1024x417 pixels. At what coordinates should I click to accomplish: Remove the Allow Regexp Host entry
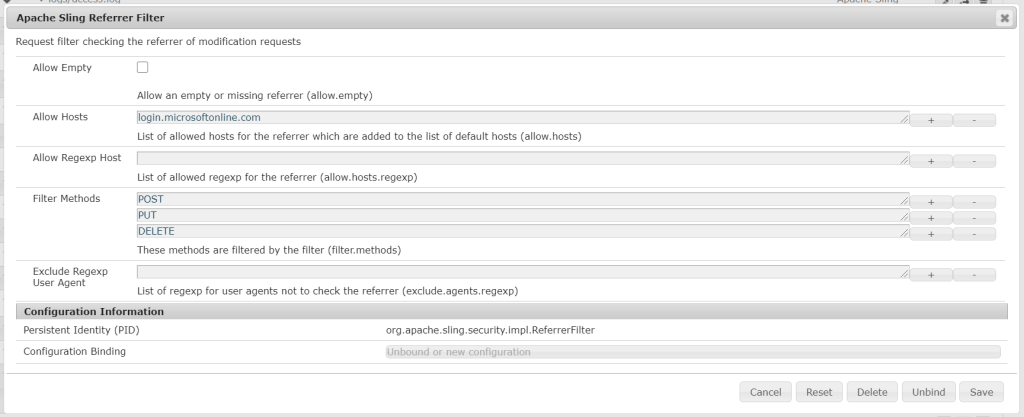click(x=974, y=160)
